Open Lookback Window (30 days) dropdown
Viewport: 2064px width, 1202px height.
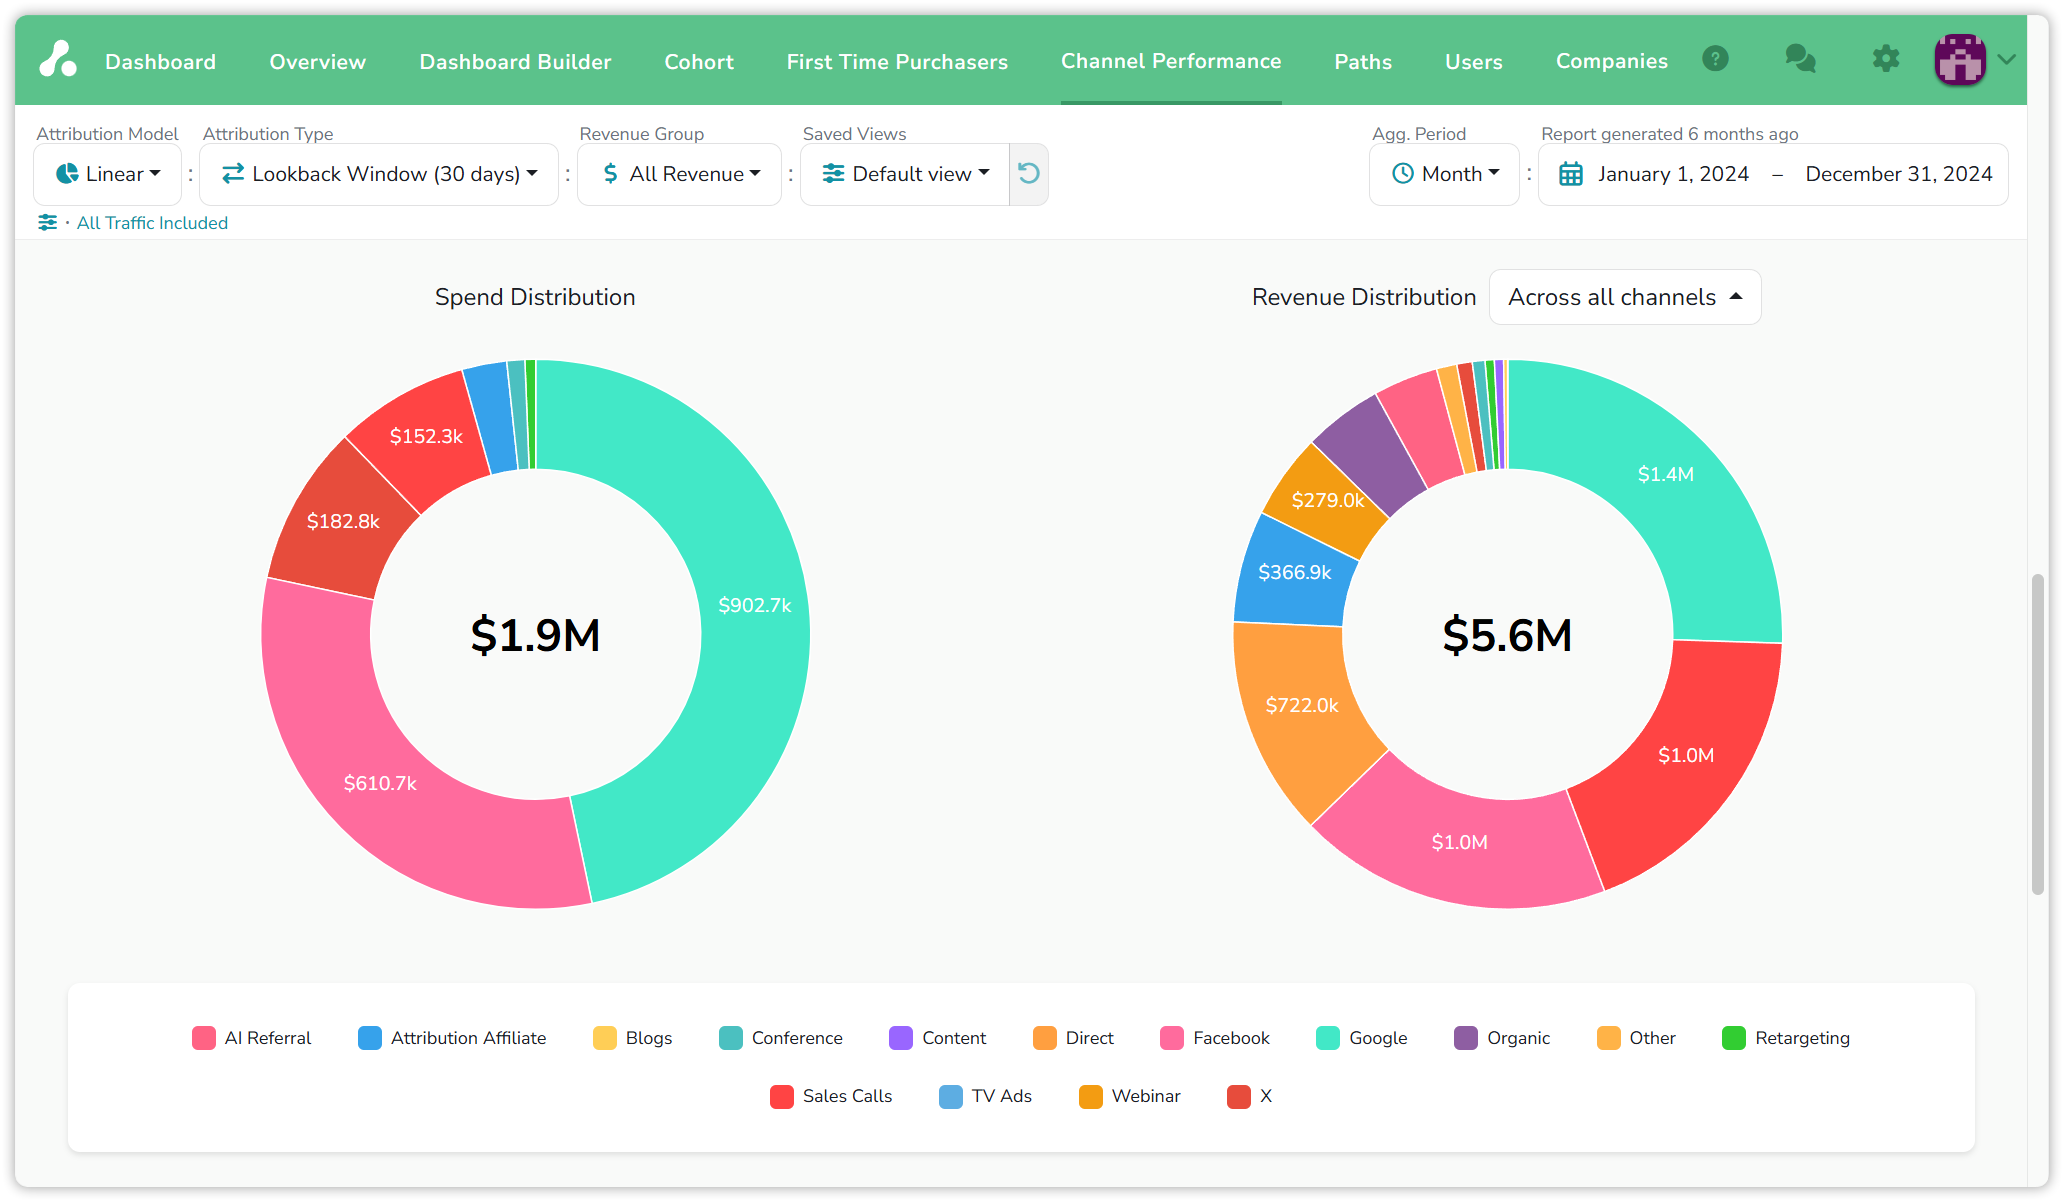pos(379,174)
